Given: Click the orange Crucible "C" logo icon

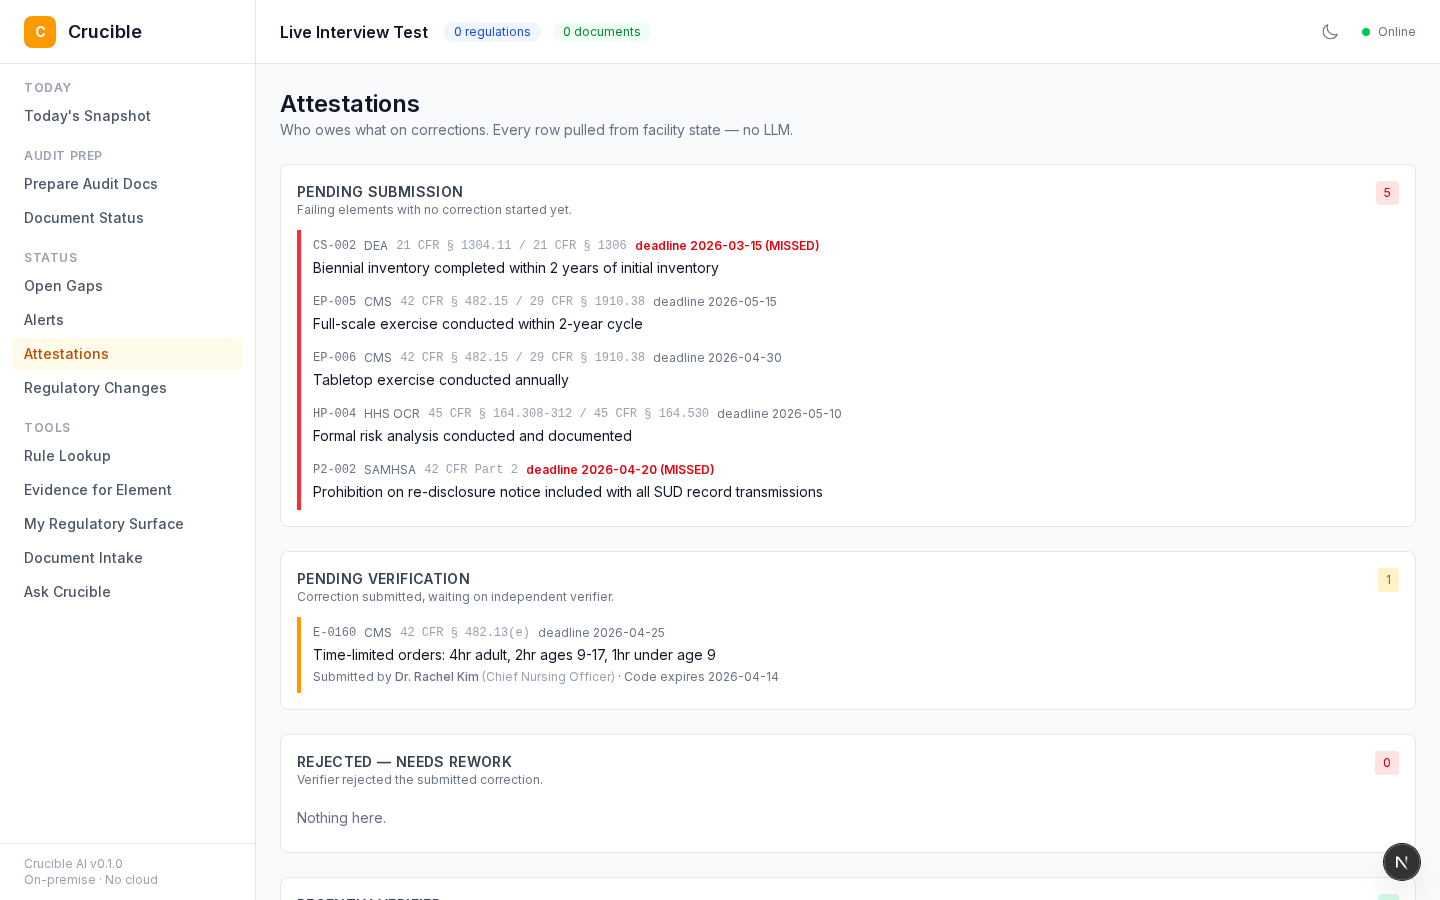Looking at the screenshot, I should (40, 31).
